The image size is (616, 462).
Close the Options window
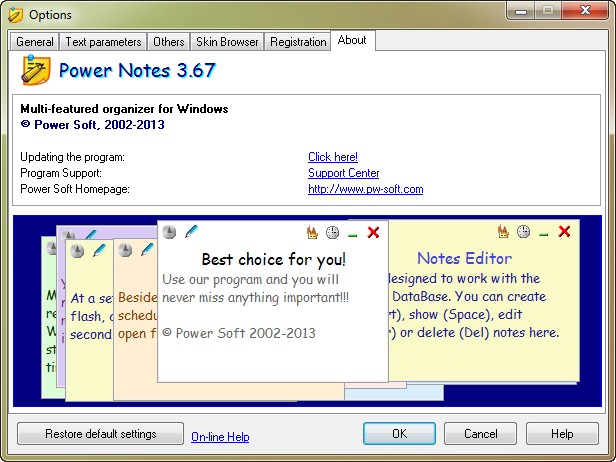585,10
